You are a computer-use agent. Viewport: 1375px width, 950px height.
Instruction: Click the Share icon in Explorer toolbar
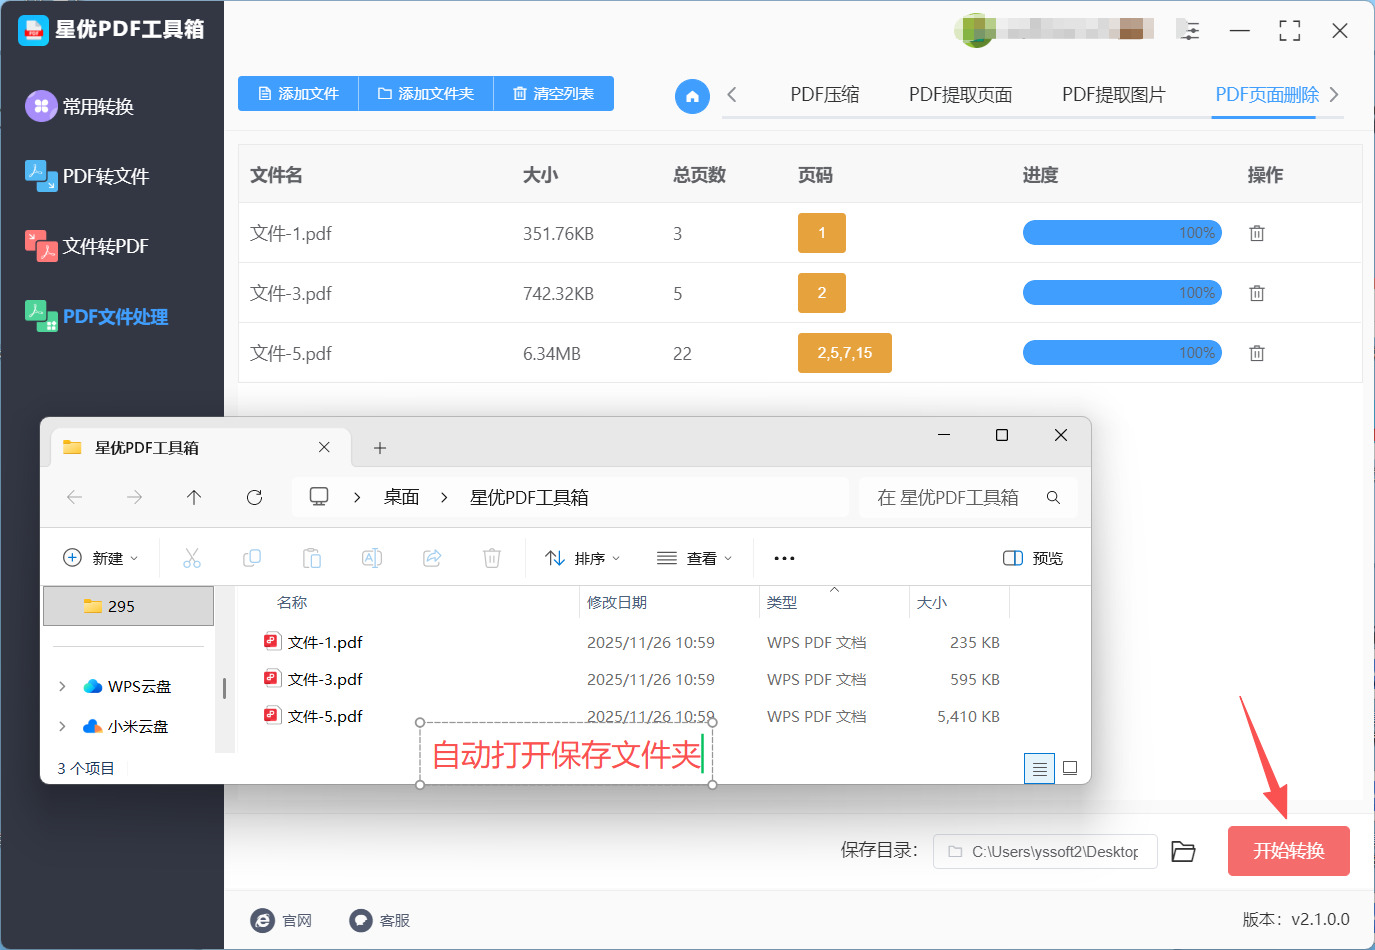point(432,558)
